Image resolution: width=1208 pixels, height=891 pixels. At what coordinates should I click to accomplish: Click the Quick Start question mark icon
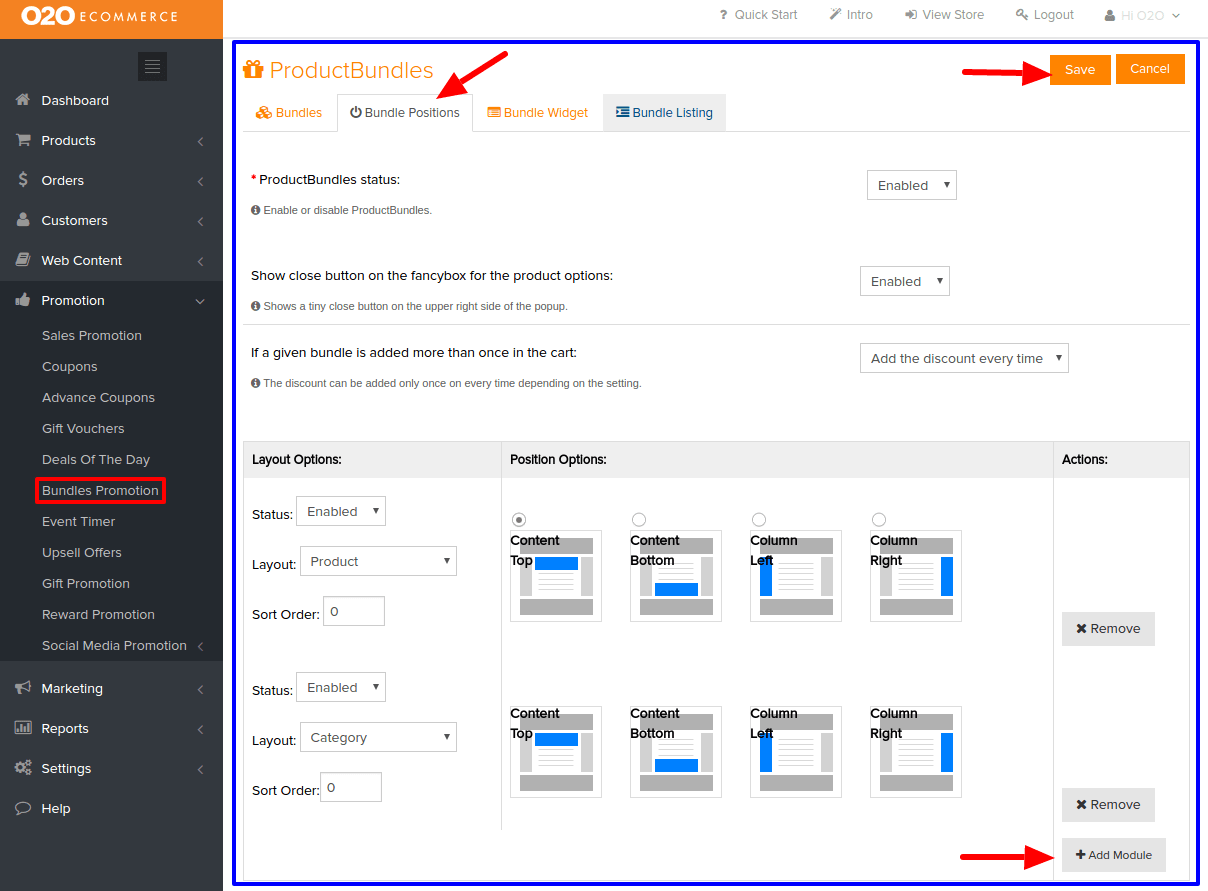[x=723, y=15]
